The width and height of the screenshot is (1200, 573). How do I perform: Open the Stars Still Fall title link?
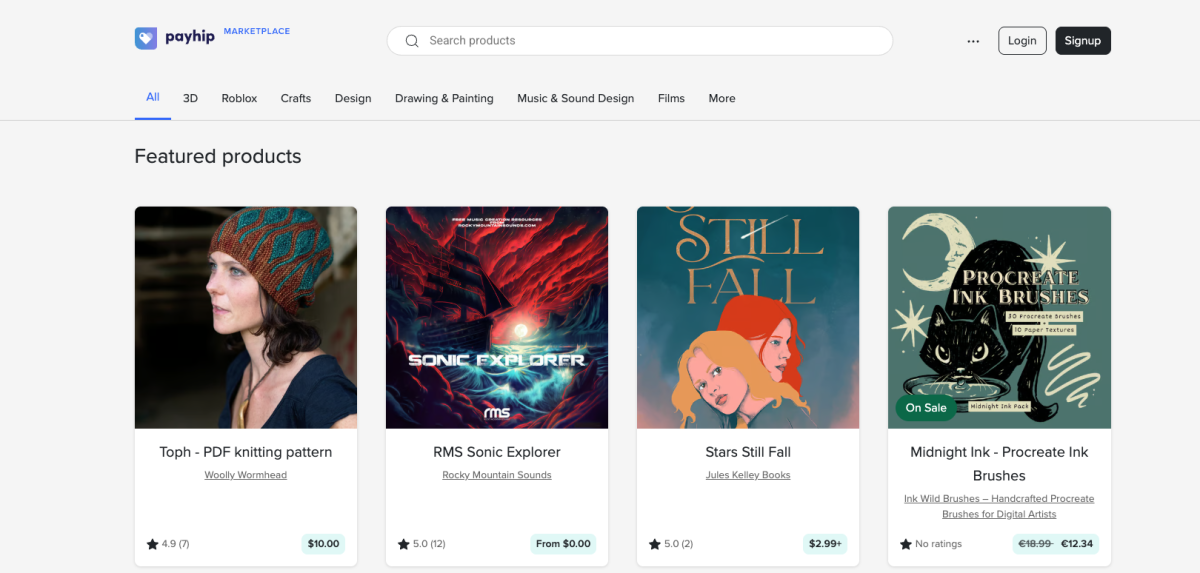tap(748, 452)
